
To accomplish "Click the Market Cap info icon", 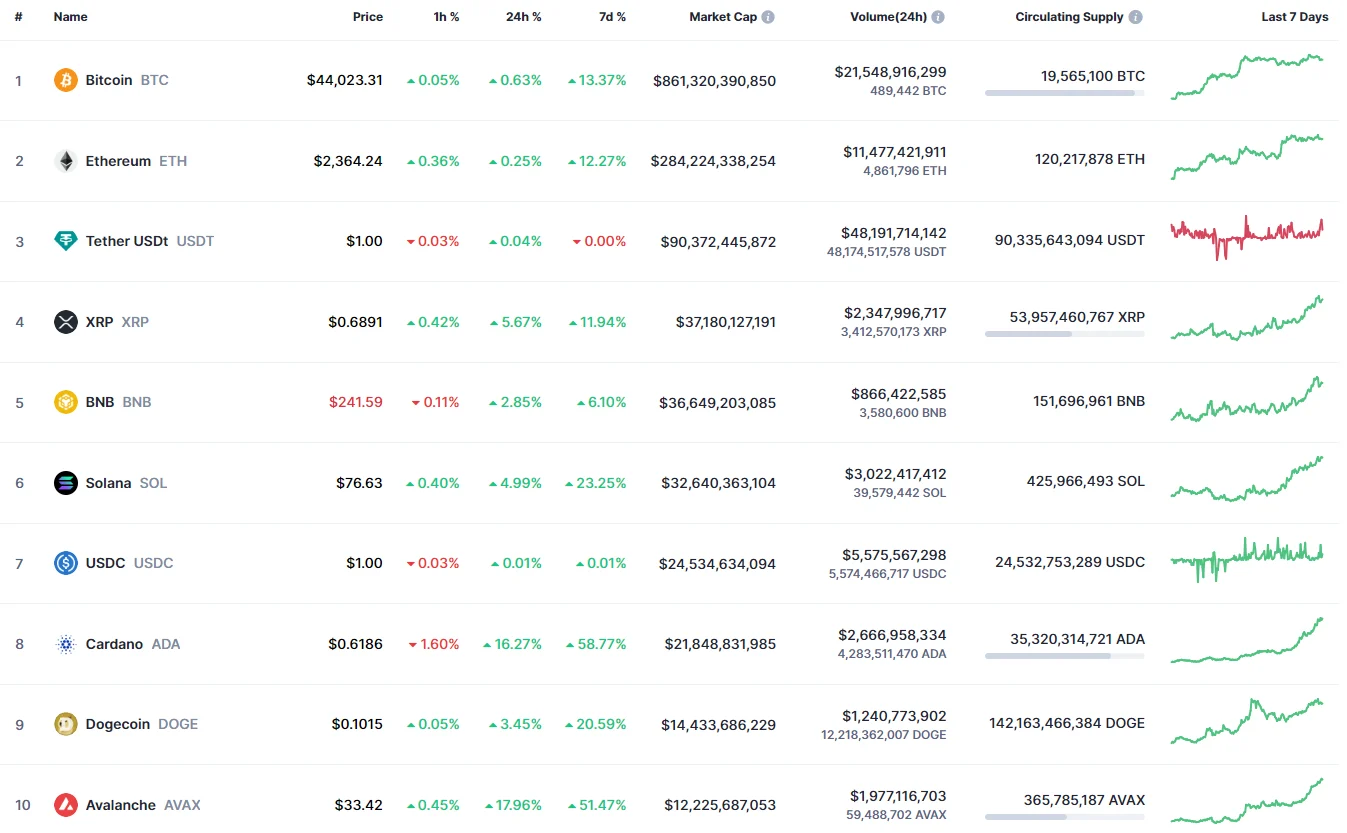I will coord(768,17).
